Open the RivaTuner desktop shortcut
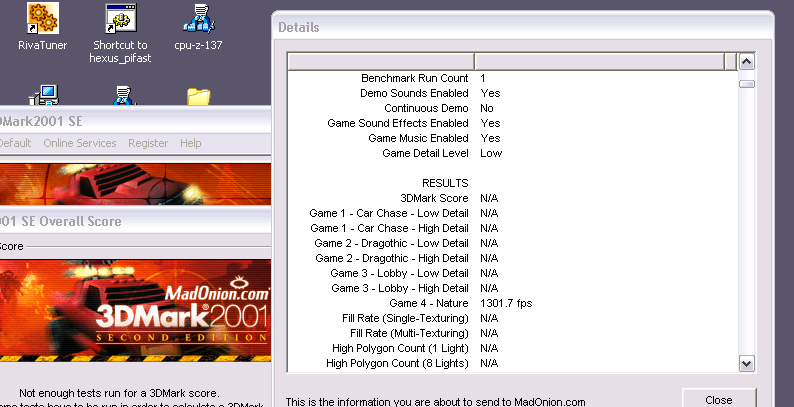794x407 pixels. tap(43, 26)
